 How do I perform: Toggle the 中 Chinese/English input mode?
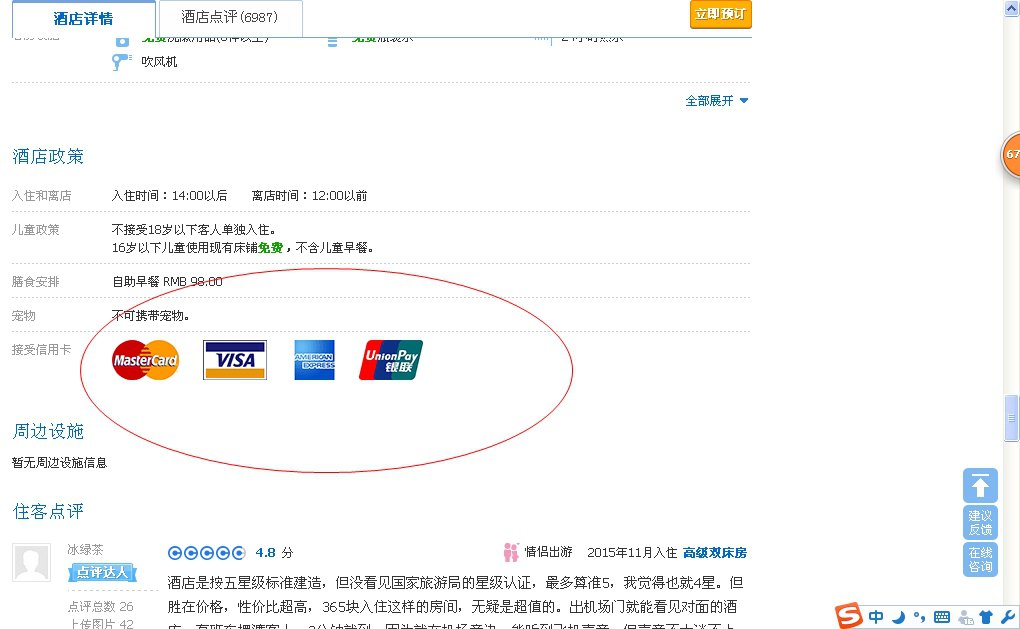(876, 617)
